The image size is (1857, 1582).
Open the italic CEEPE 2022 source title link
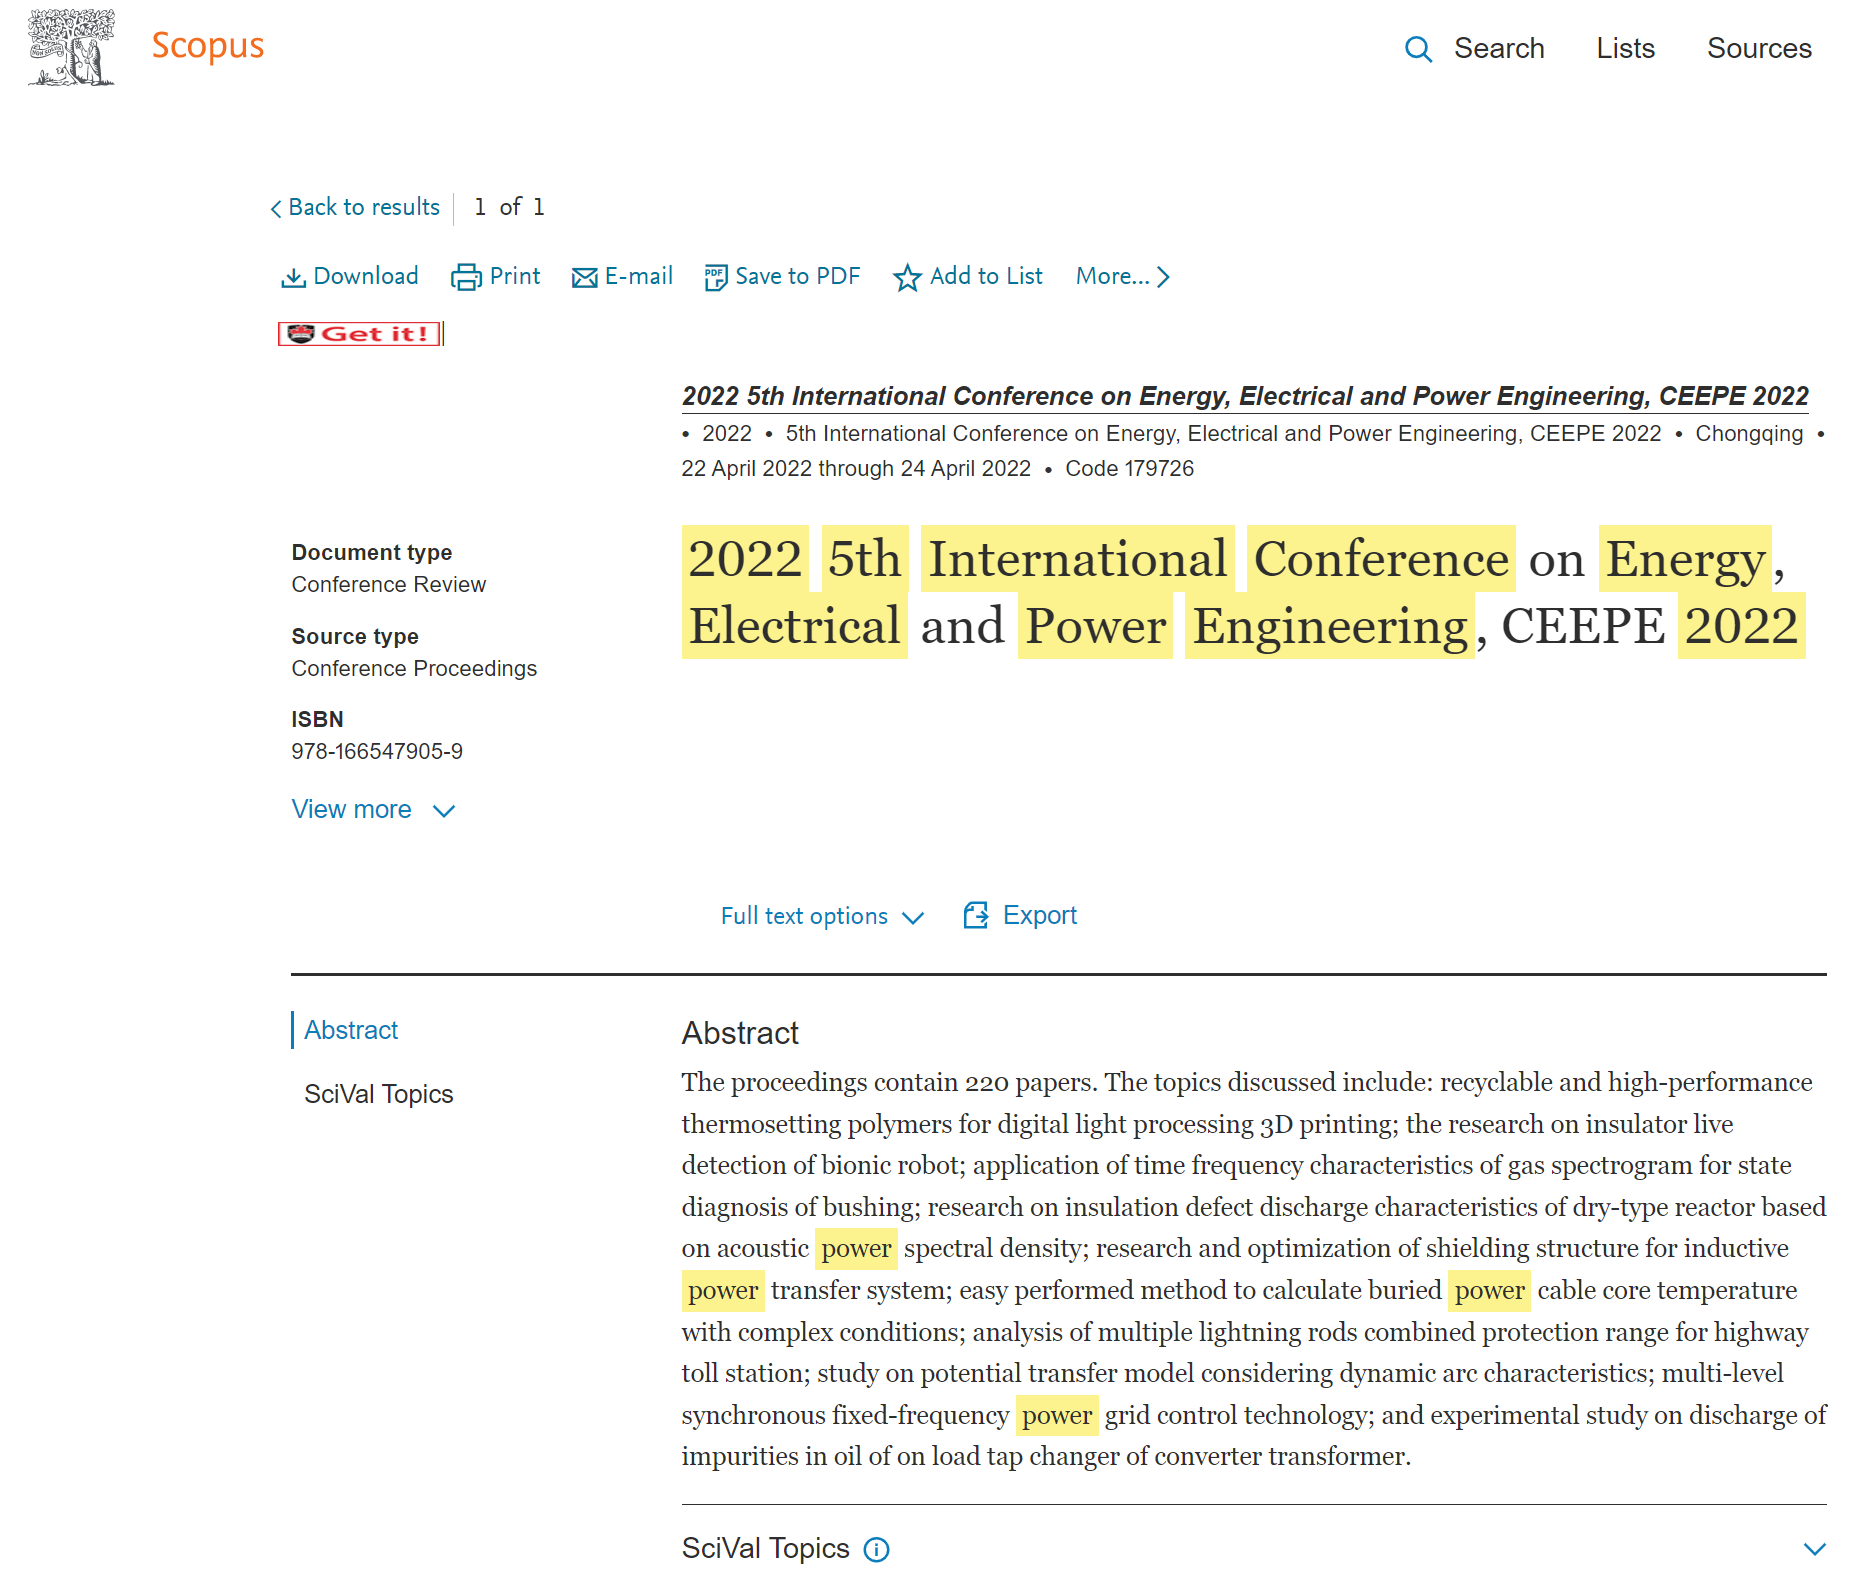click(1245, 396)
